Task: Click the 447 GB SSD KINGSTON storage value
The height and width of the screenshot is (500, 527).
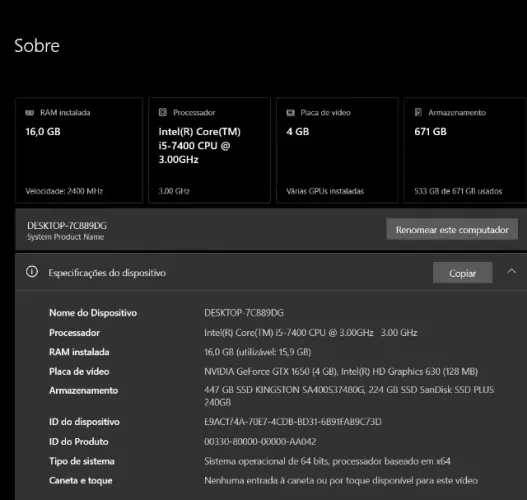Action: tap(349, 396)
